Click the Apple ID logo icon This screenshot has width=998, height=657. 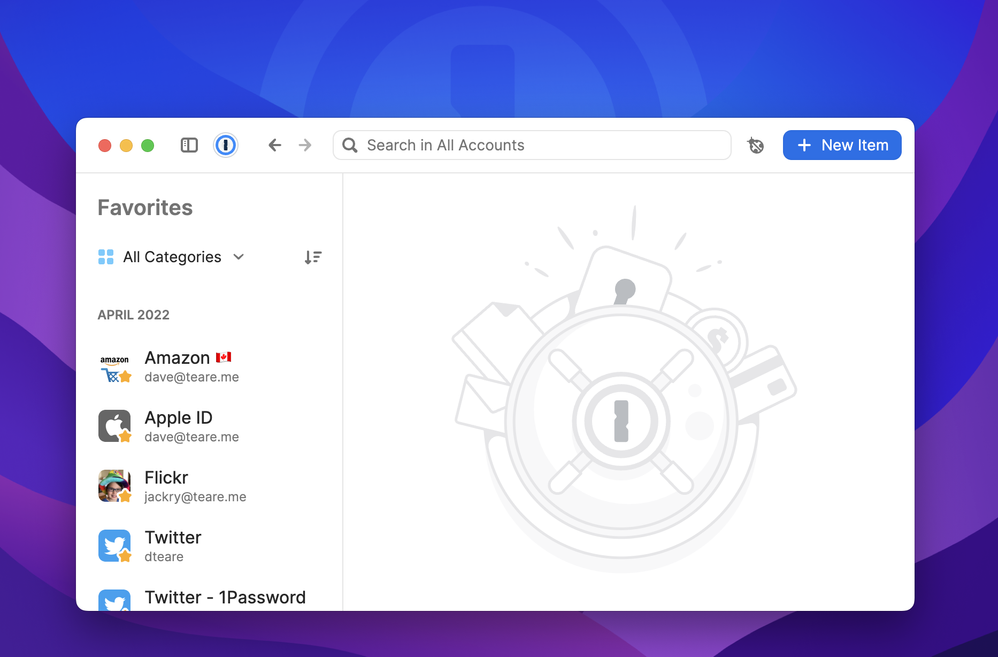115,426
